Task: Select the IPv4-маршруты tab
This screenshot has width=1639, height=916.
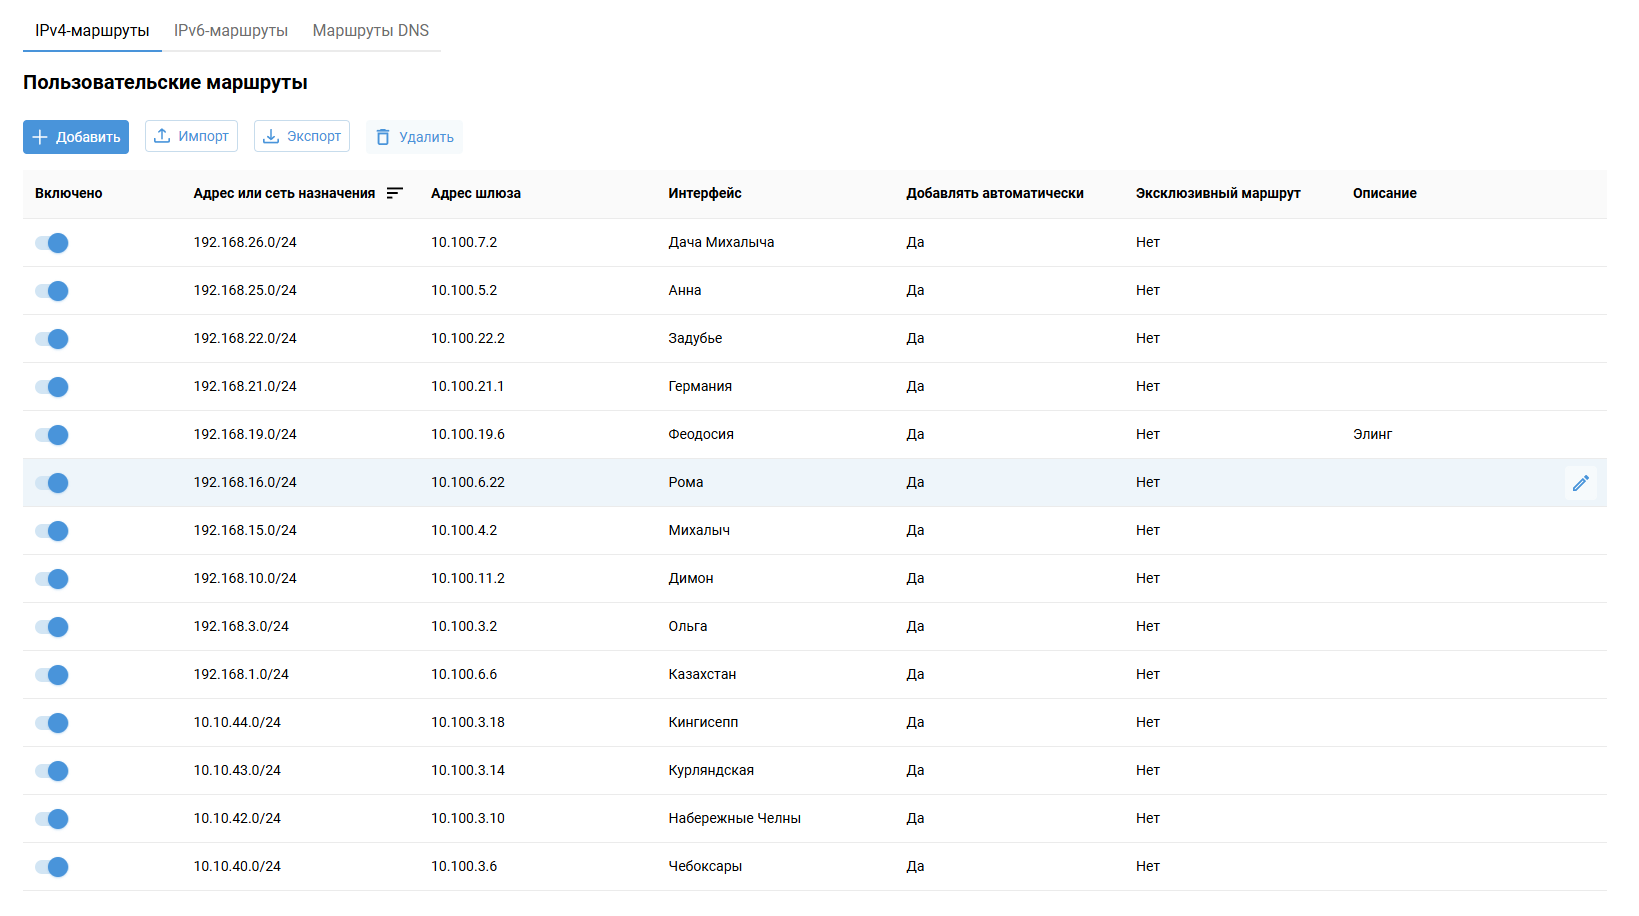Action: click(x=92, y=31)
